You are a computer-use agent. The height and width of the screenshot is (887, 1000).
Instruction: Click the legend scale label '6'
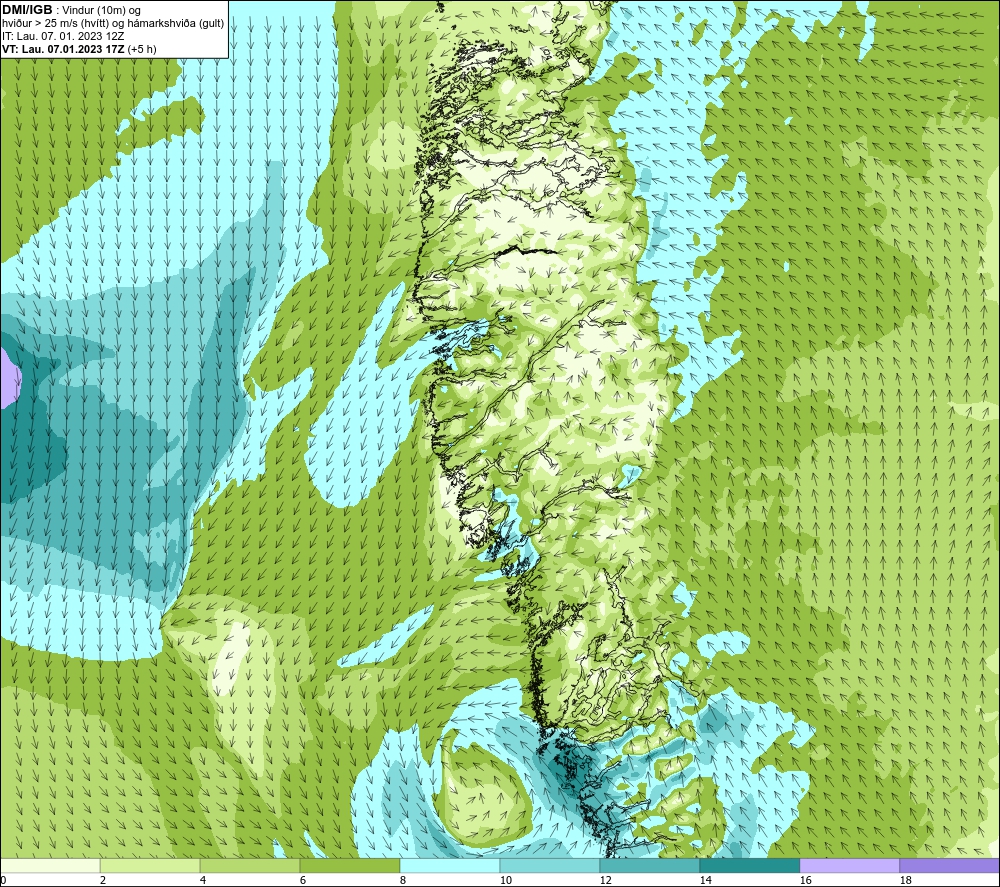pyautogui.click(x=302, y=881)
